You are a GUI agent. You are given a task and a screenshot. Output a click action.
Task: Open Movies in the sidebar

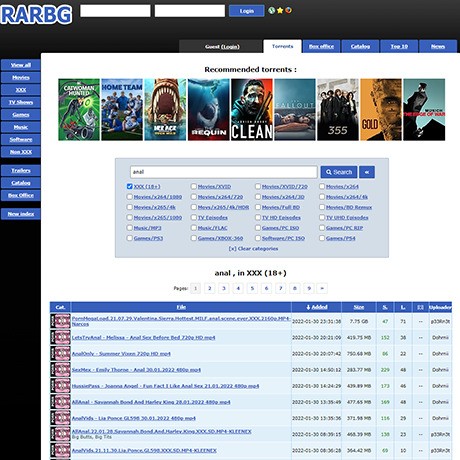(x=21, y=77)
